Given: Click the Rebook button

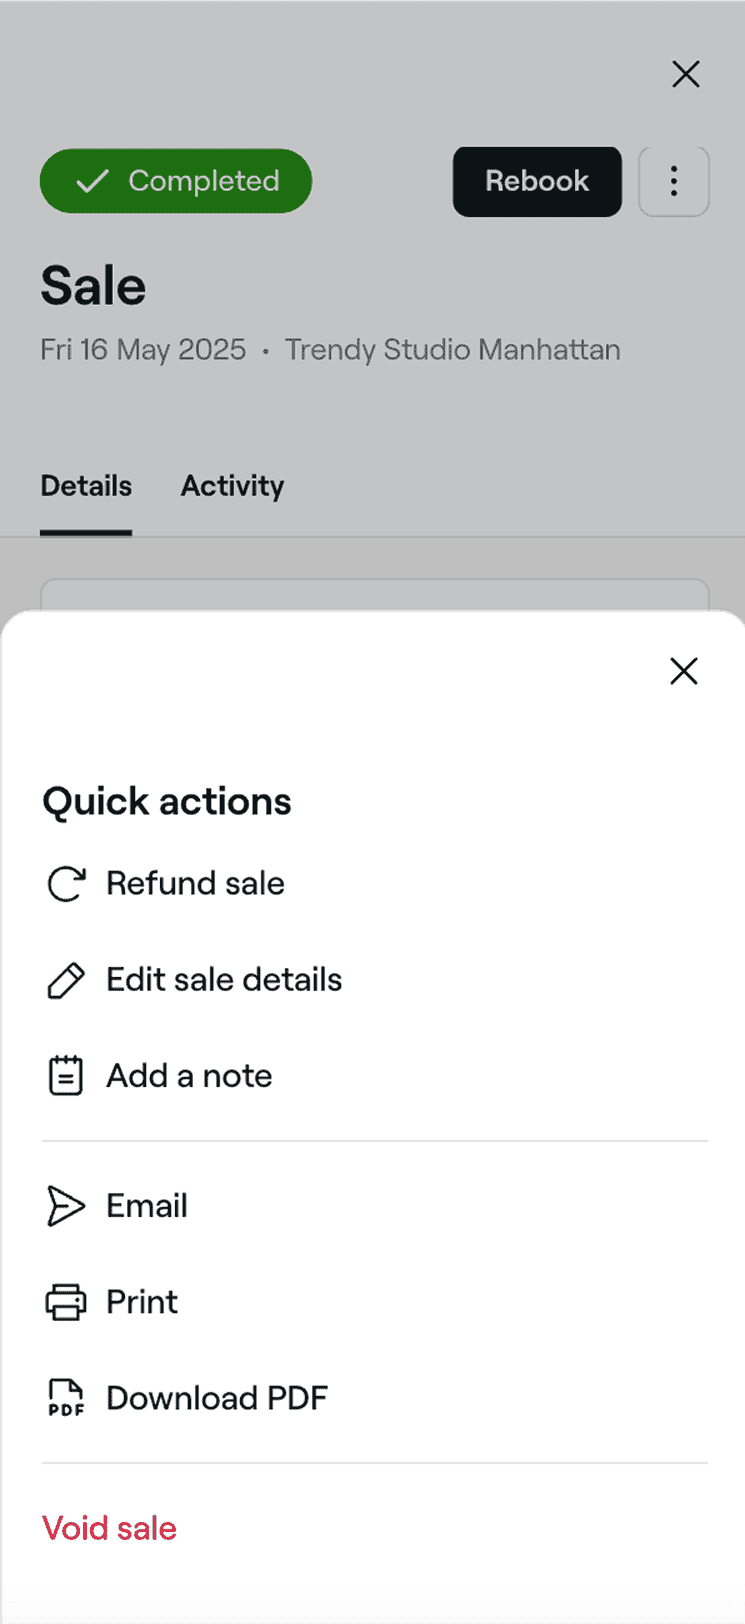Looking at the screenshot, I should 537,181.
